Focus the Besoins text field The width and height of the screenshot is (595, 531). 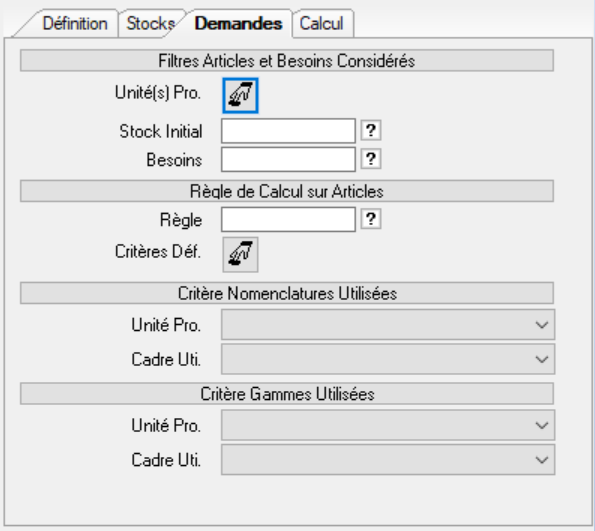click(288, 159)
